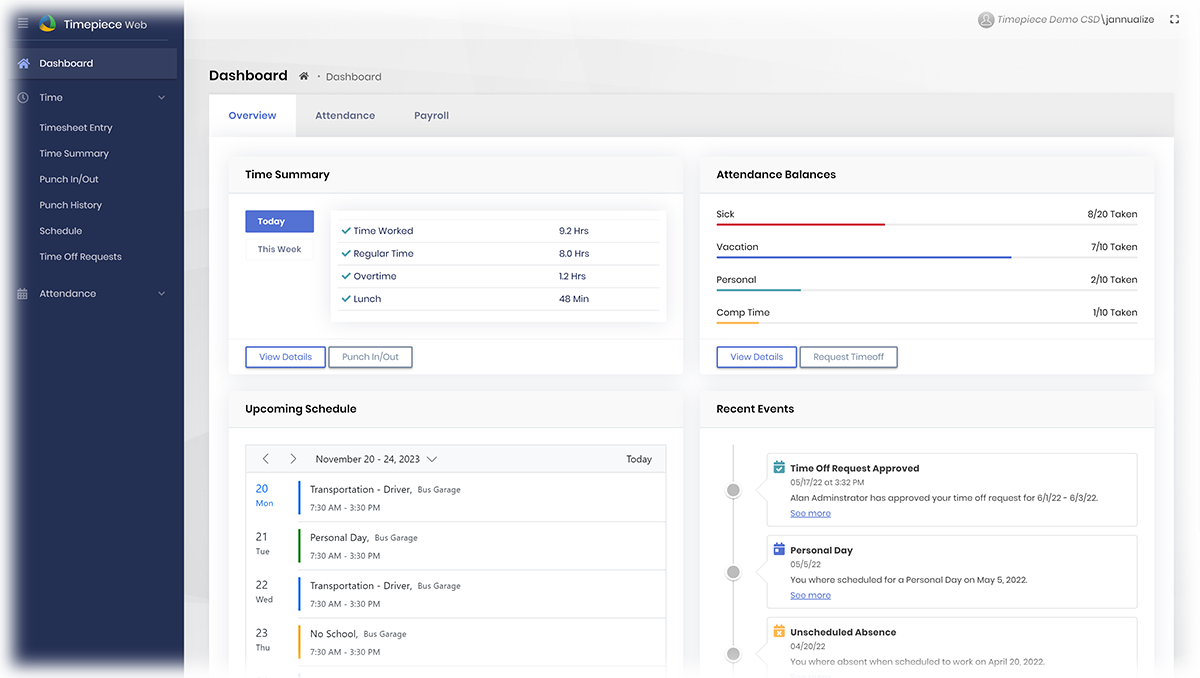Image resolution: width=1200 pixels, height=678 pixels.
Task: Go to previous week in schedule
Action: point(266,459)
